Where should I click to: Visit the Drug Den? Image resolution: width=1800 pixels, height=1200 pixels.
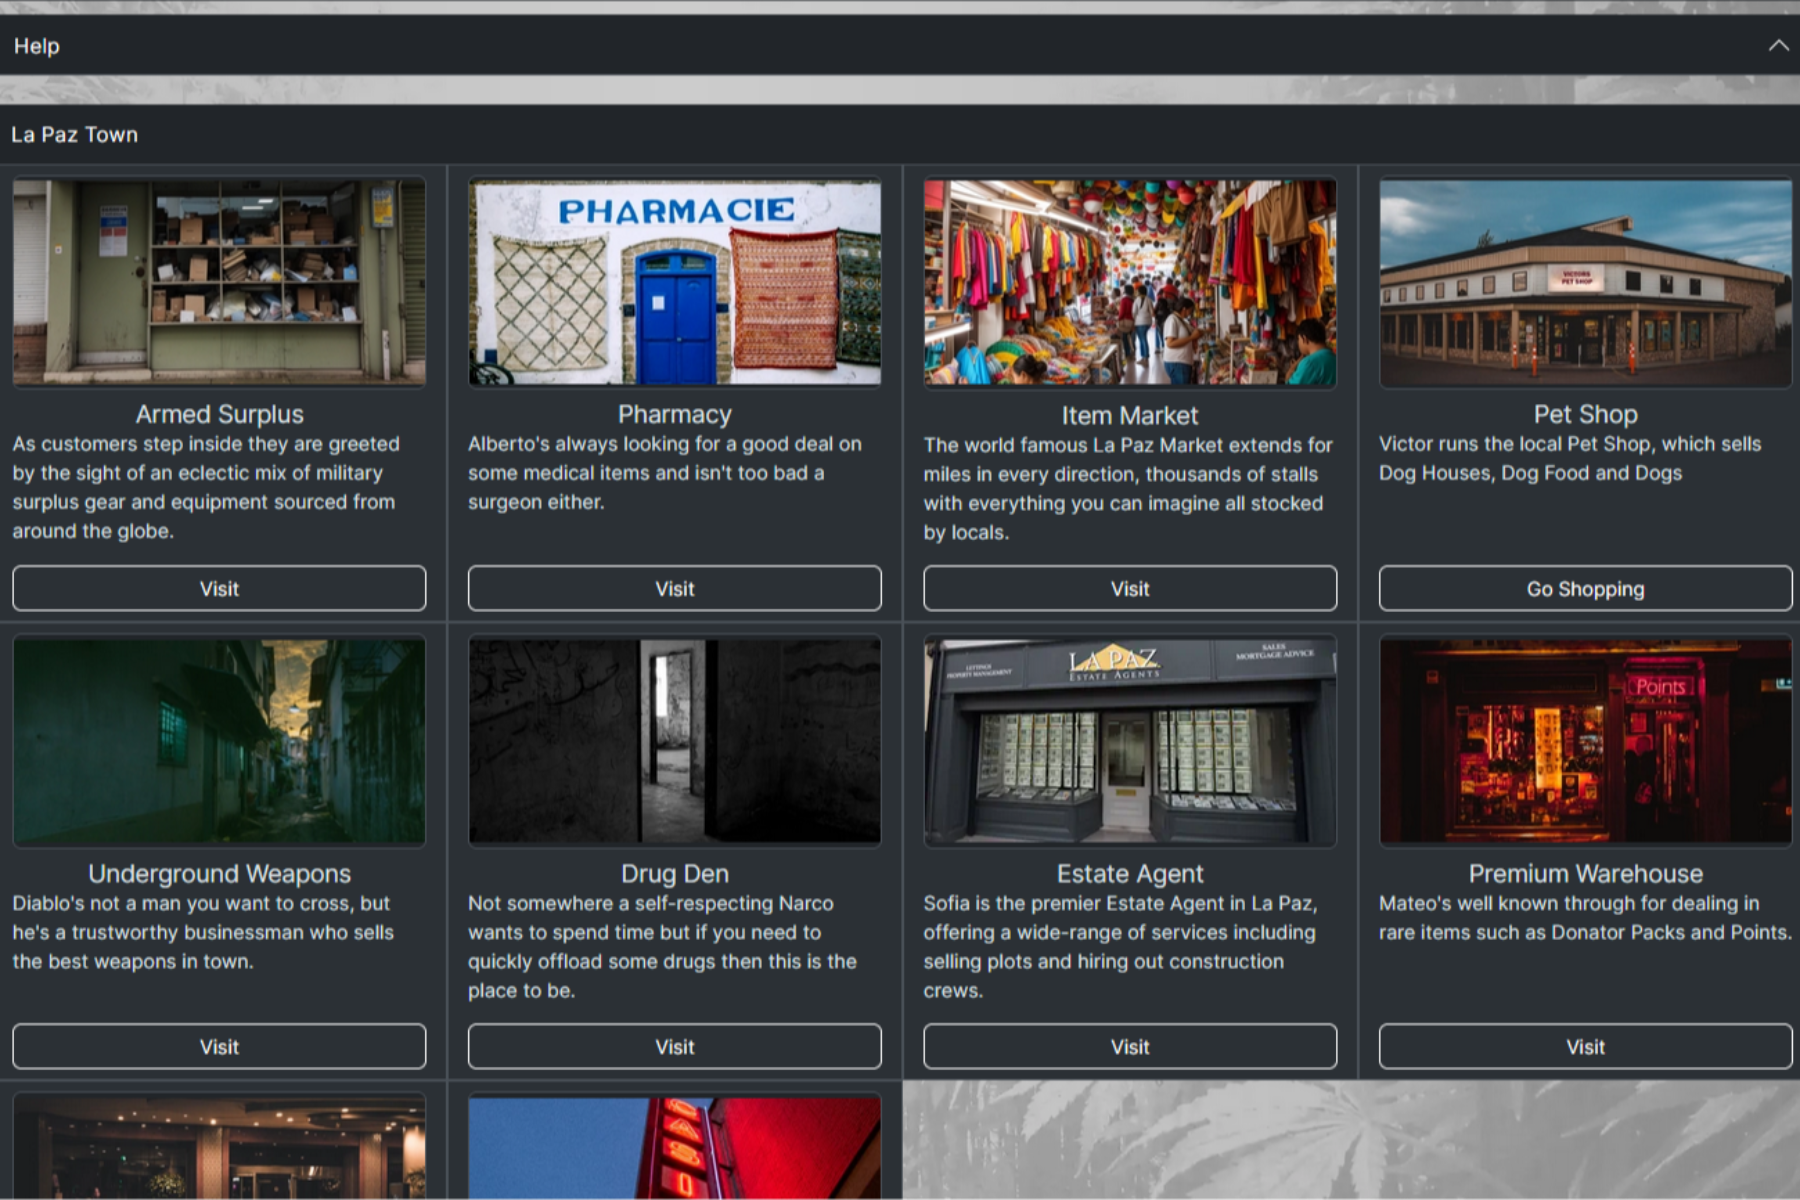[675, 1047]
